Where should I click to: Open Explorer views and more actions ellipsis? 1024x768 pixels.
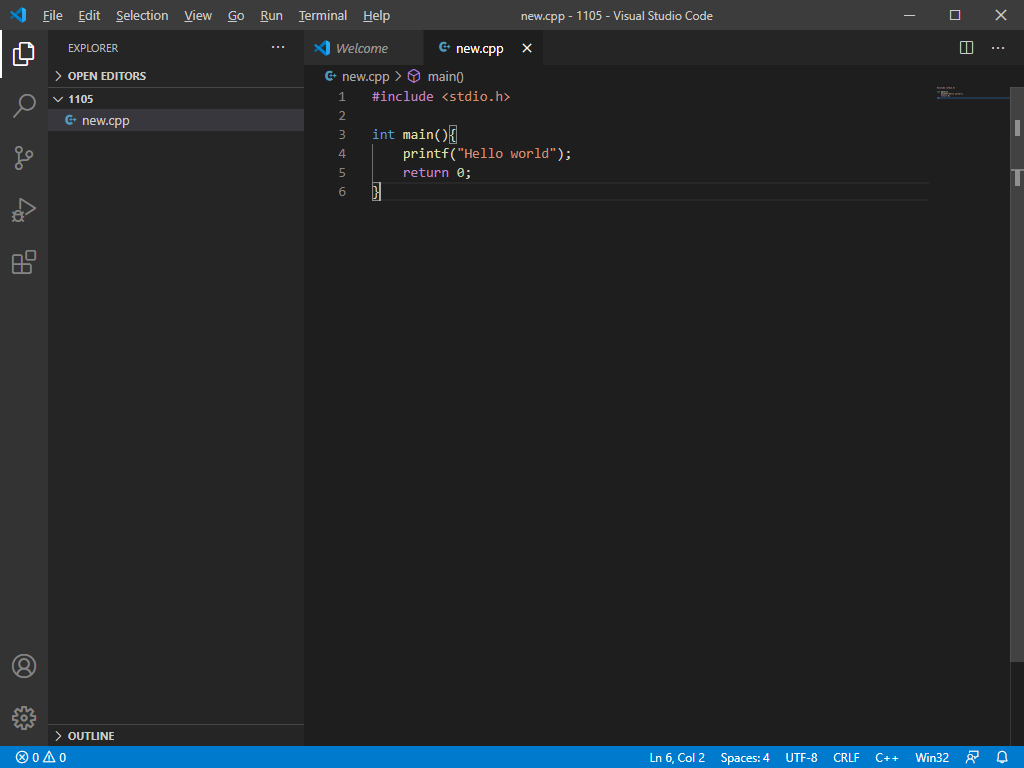click(x=278, y=48)
